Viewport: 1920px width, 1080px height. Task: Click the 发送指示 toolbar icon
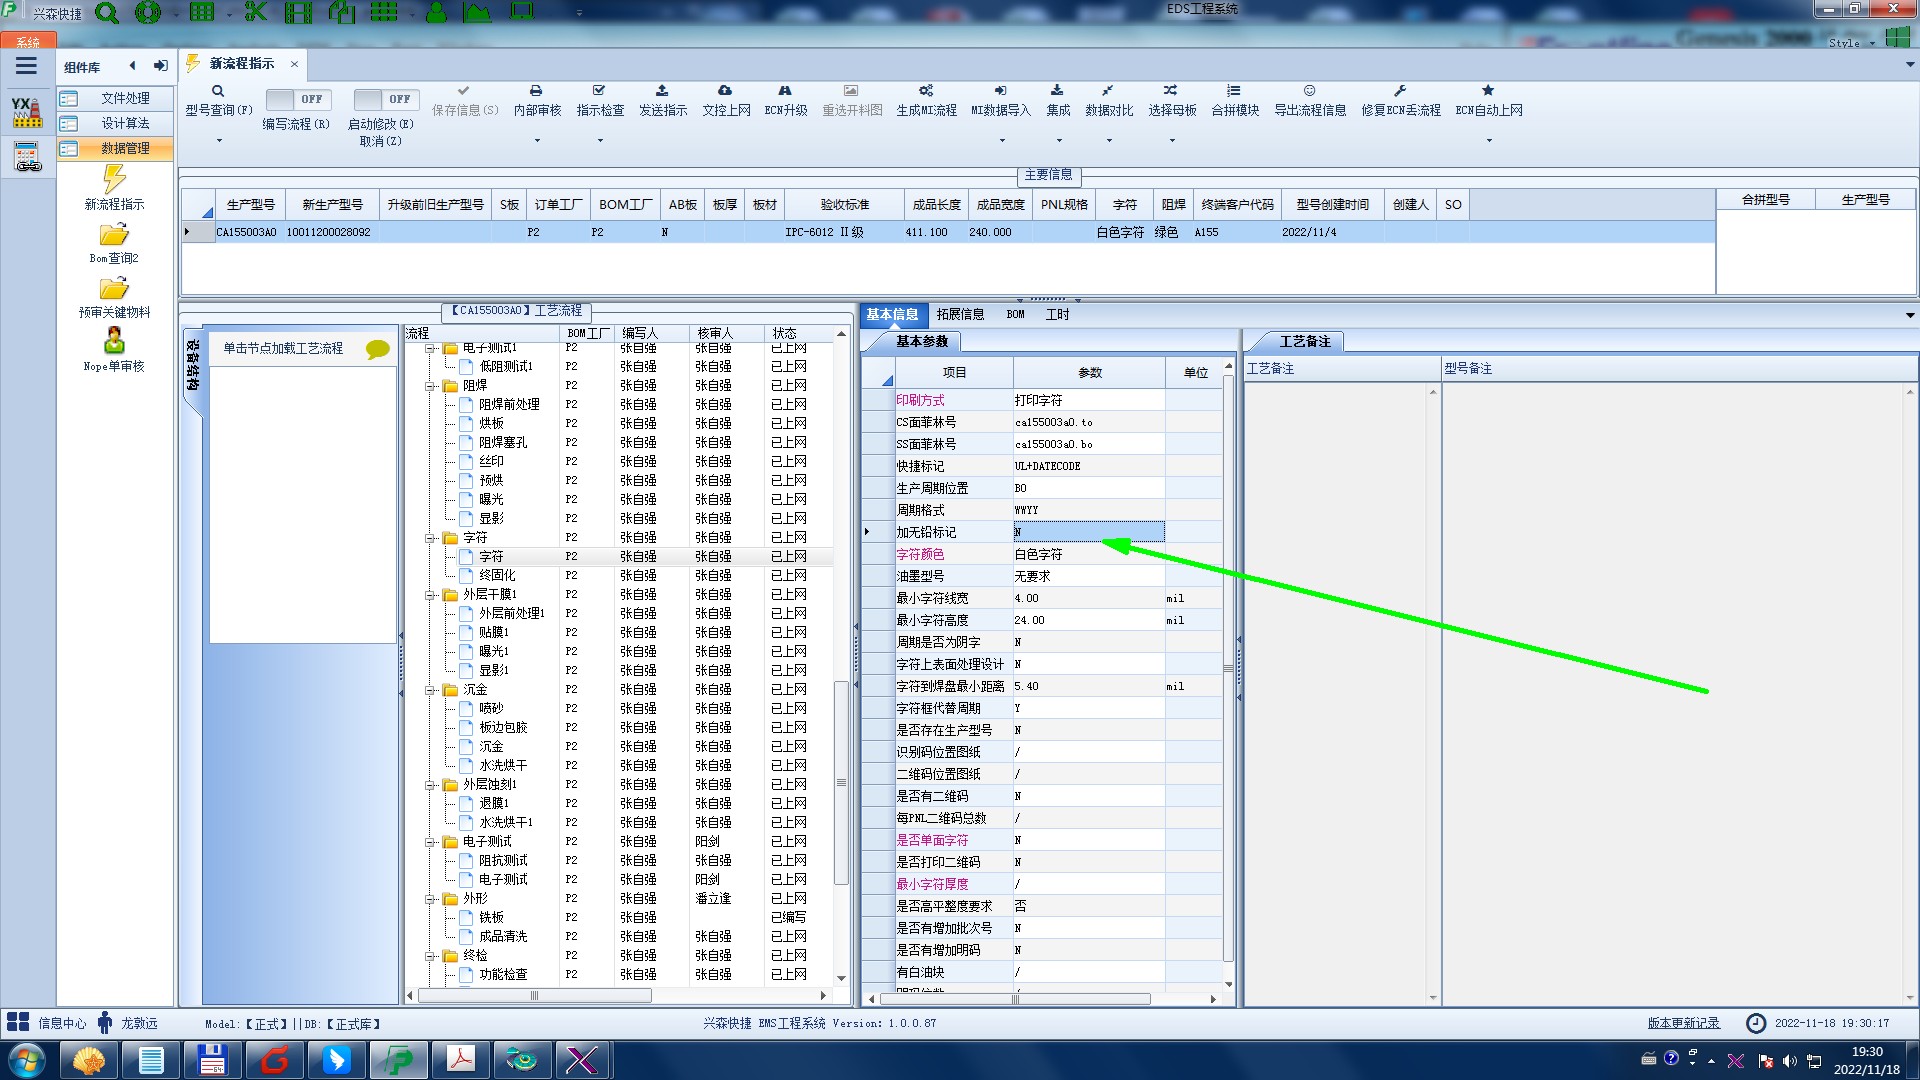[x=662, y=91]
